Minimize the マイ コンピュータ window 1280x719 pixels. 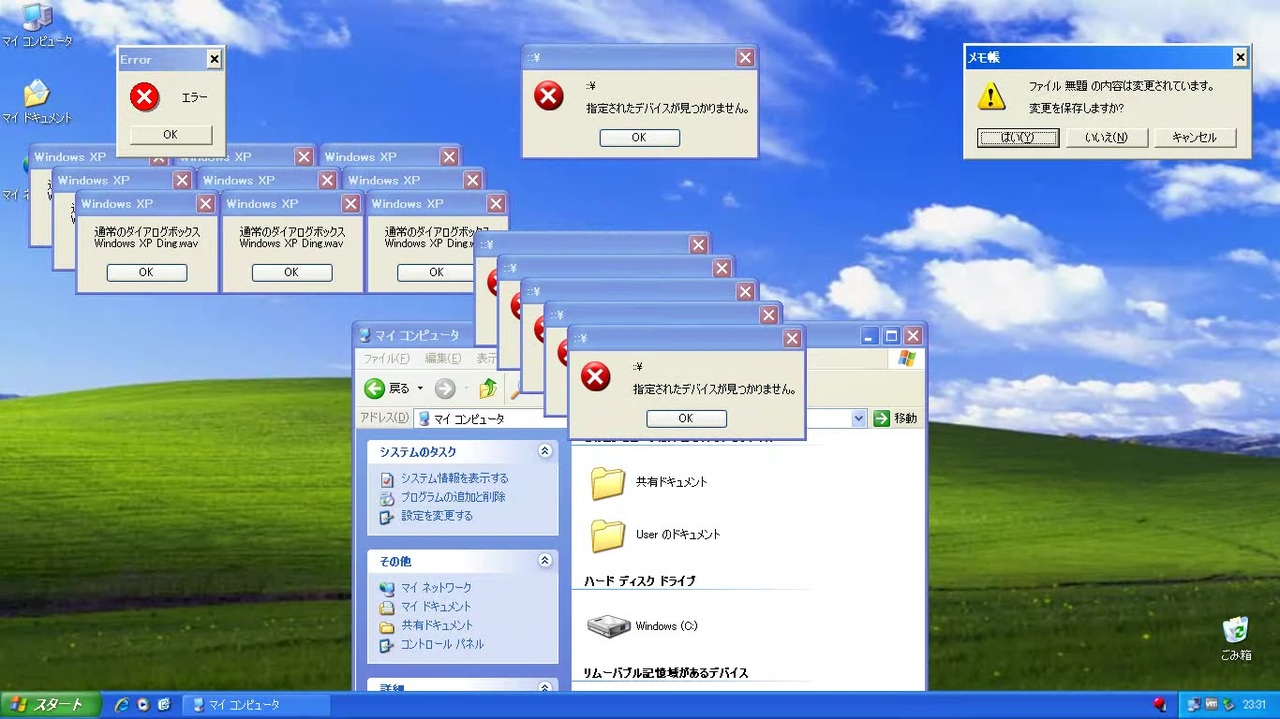869,336
